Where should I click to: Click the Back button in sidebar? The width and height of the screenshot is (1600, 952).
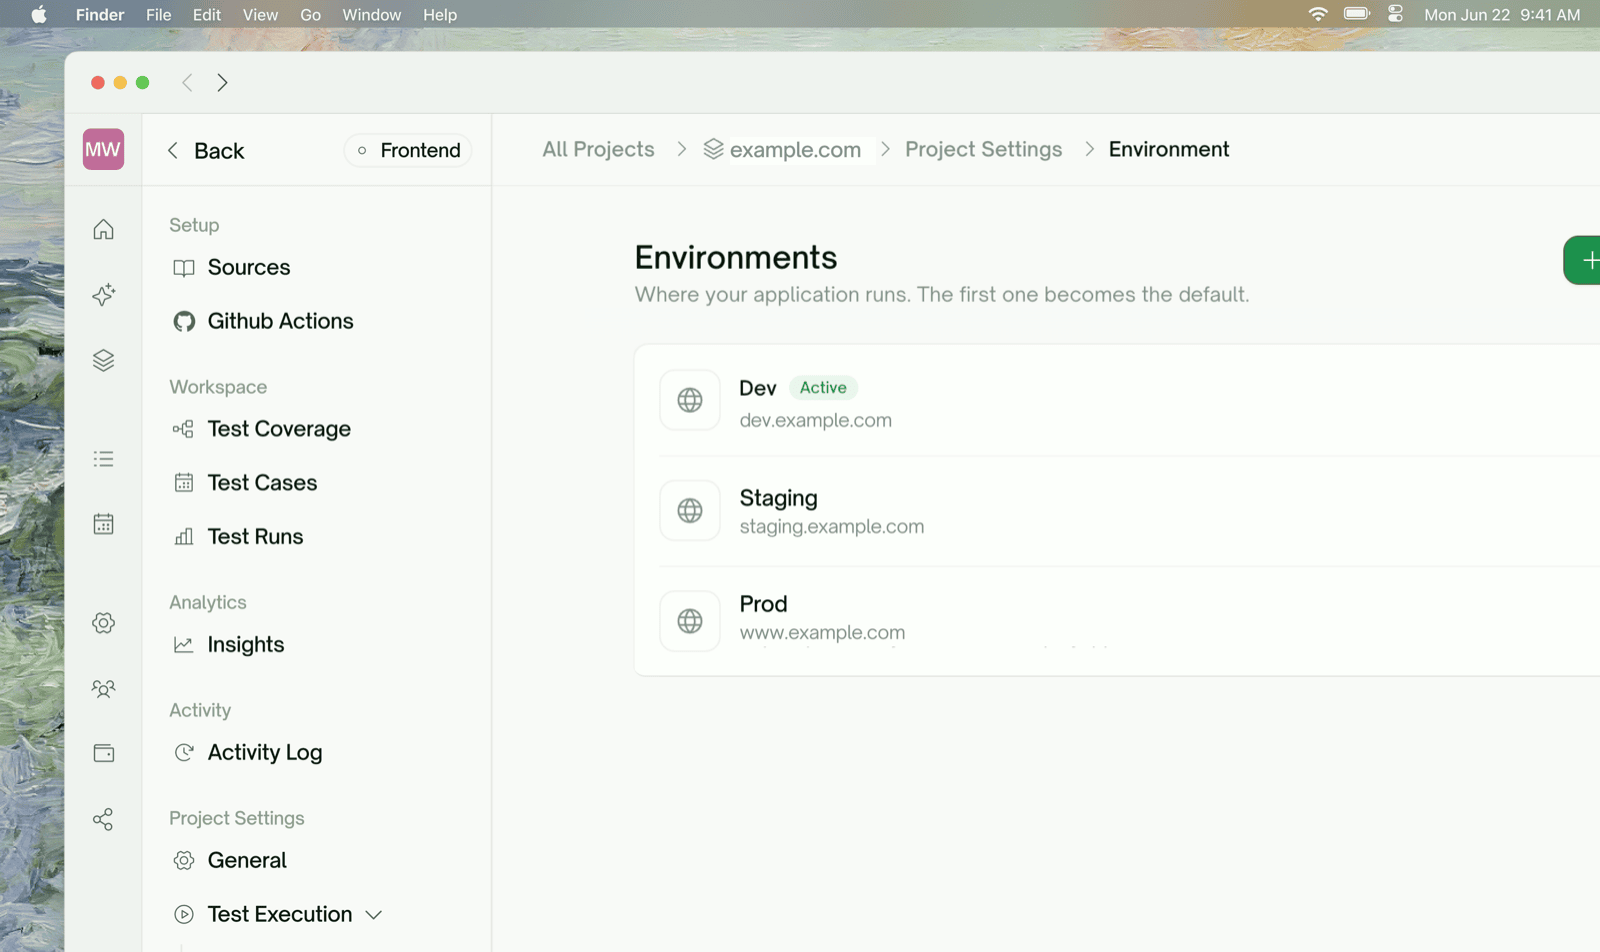point(205,150)
